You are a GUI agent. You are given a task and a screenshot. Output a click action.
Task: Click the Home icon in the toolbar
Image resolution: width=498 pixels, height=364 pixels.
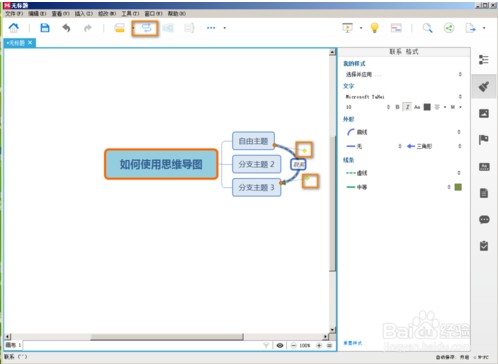coord(14,28)
